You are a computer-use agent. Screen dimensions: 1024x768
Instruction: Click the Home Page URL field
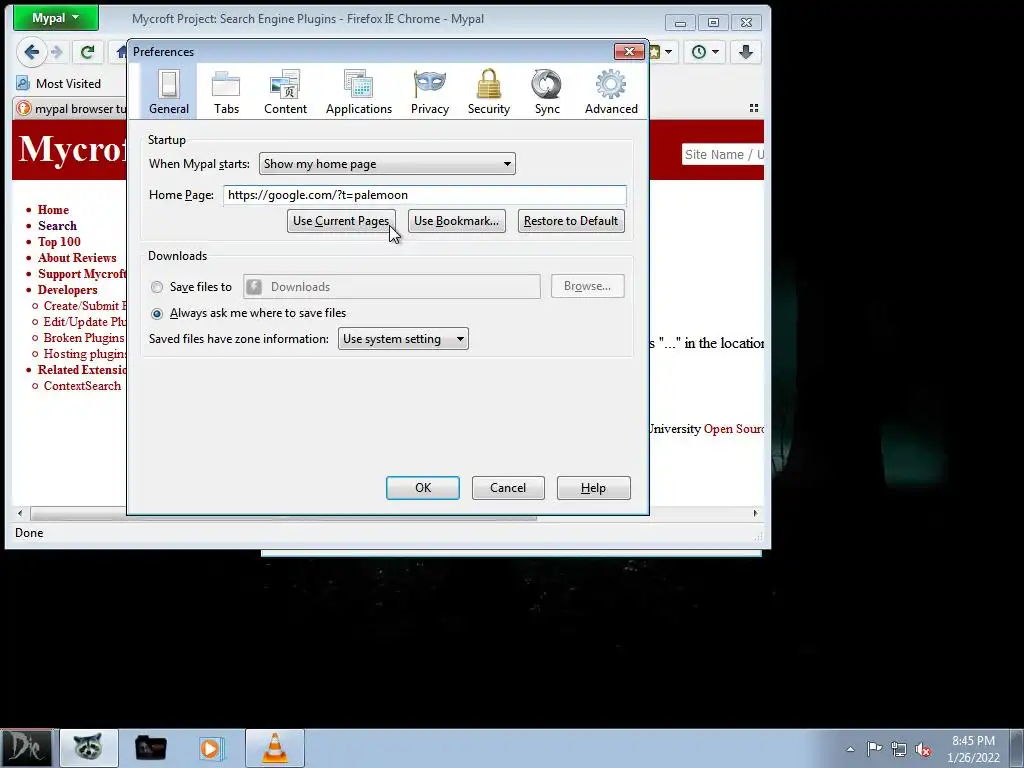tap(424, 195)
